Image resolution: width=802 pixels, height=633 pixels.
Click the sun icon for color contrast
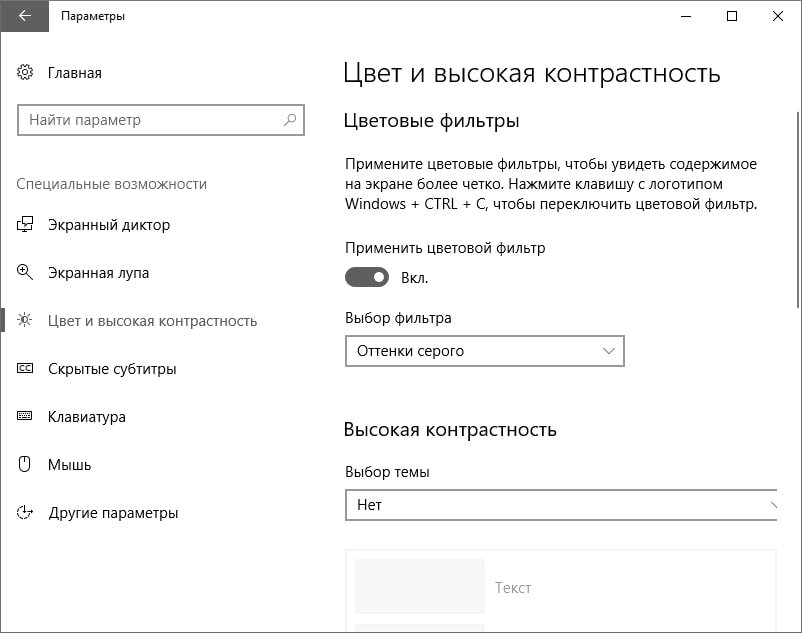point(25,321)
